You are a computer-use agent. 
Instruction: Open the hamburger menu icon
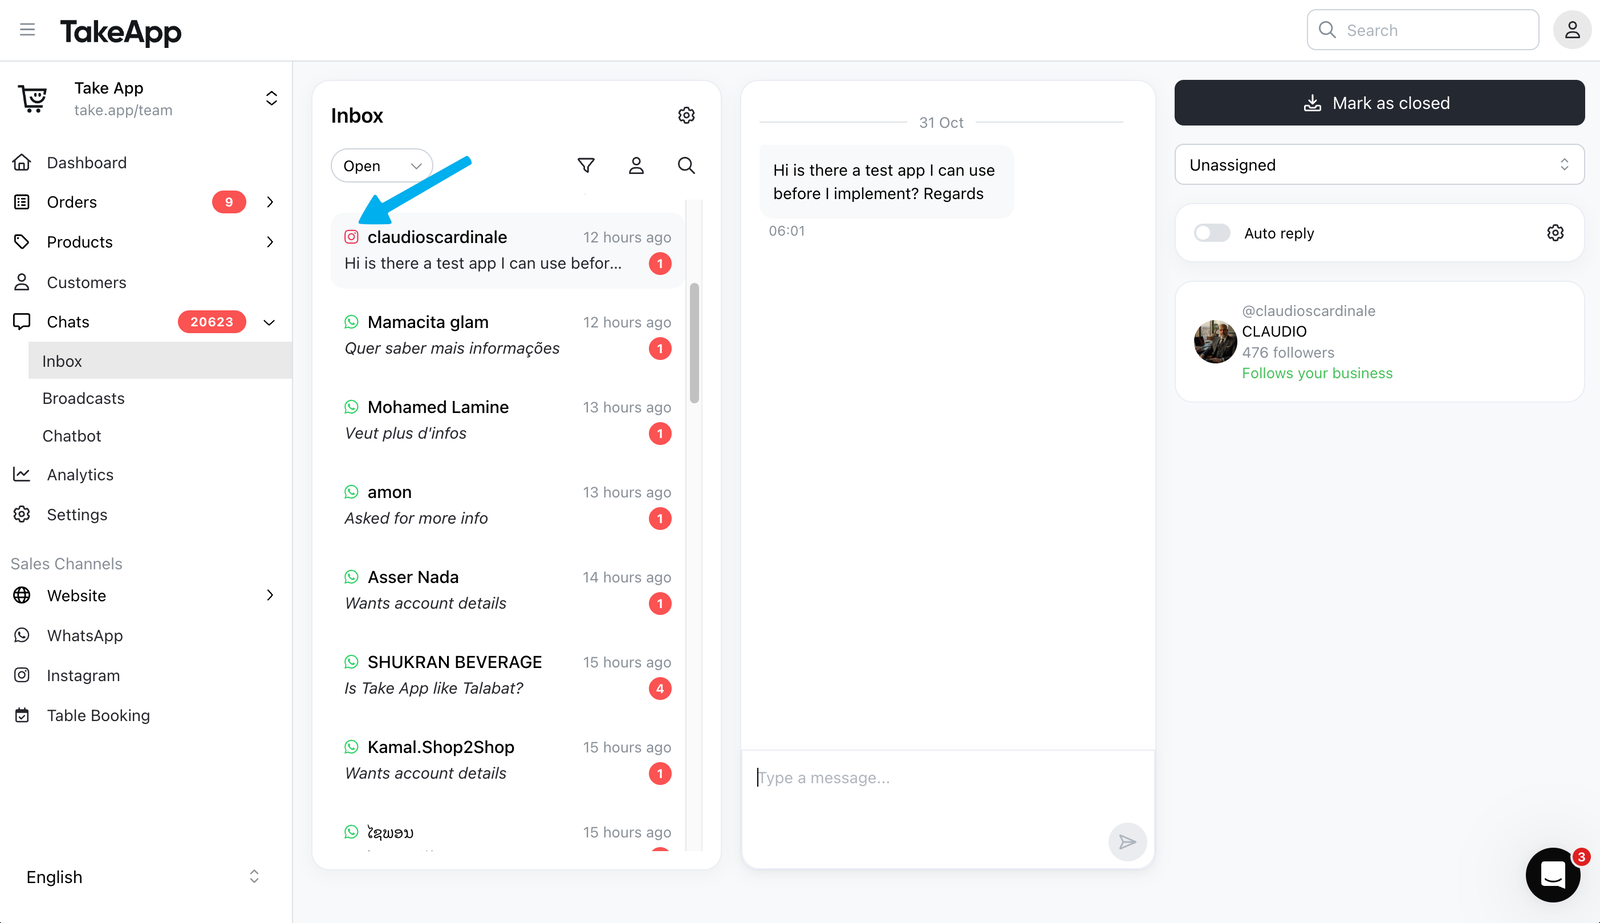point(27,30)
